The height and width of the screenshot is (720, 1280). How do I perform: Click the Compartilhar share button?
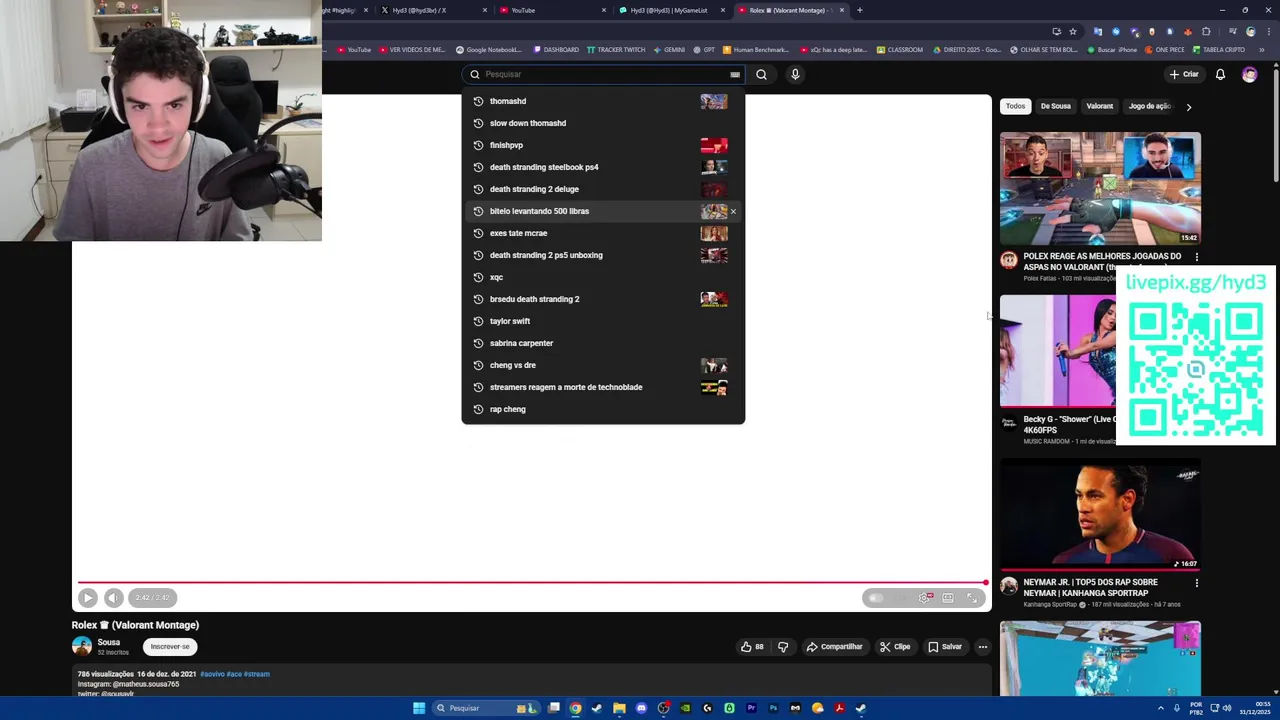tap(835, 647)
